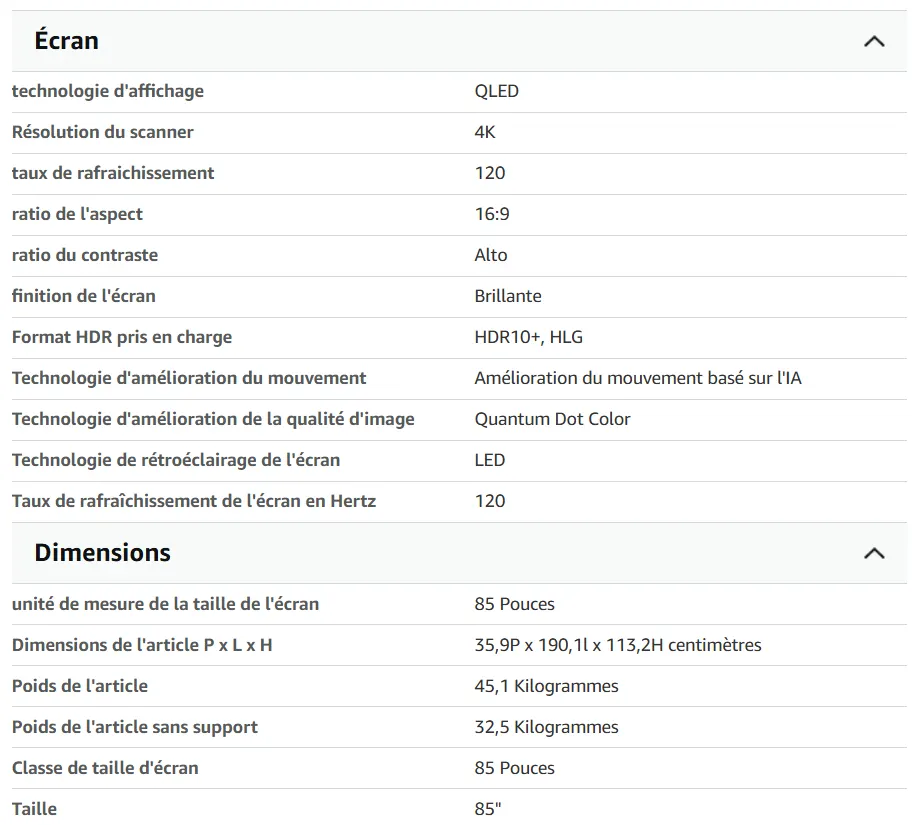This screenshot has width=916, height=825.
Task: Click the QLED value
Action: coord(497,91)
